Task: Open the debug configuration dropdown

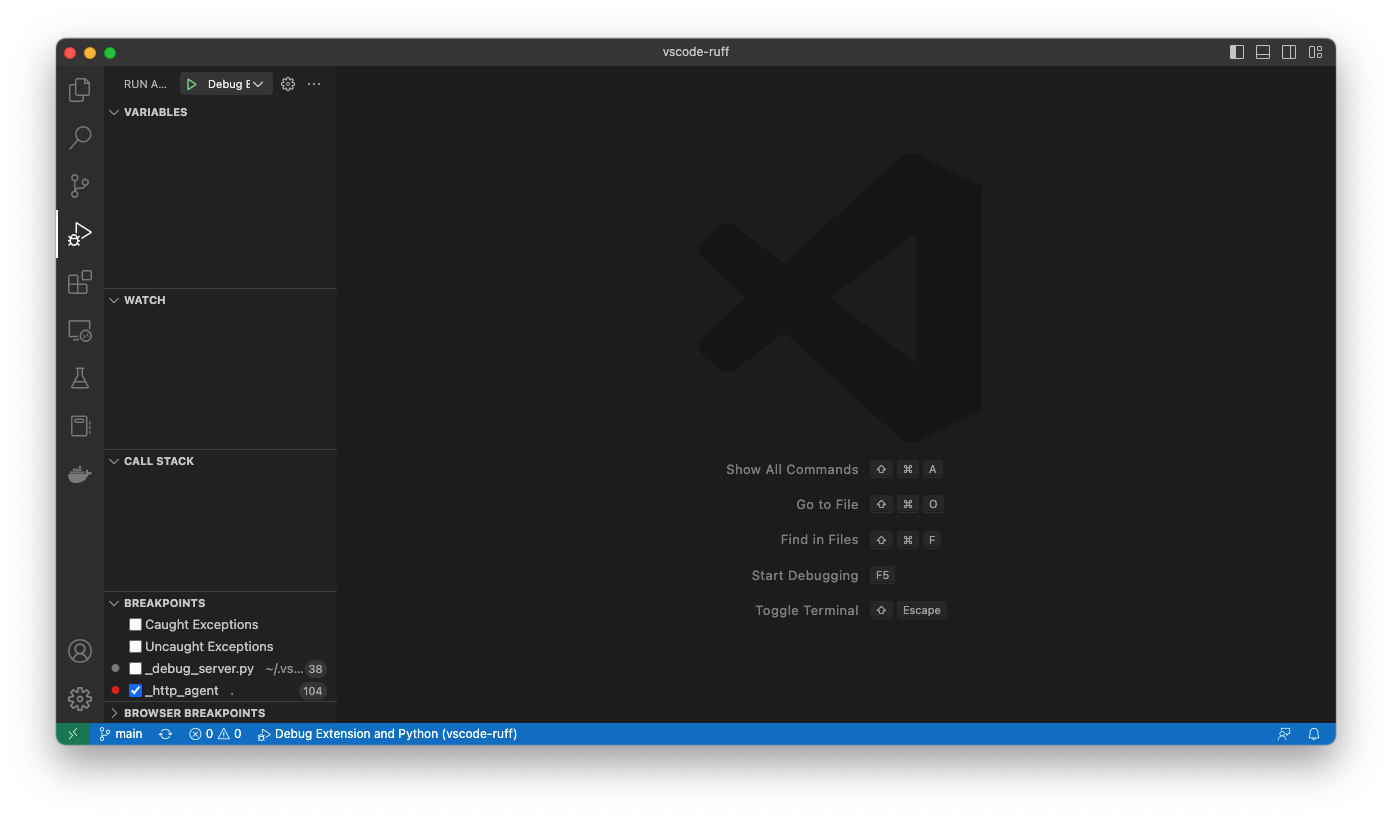Action: pyautogui.click(x=259, y=83)
